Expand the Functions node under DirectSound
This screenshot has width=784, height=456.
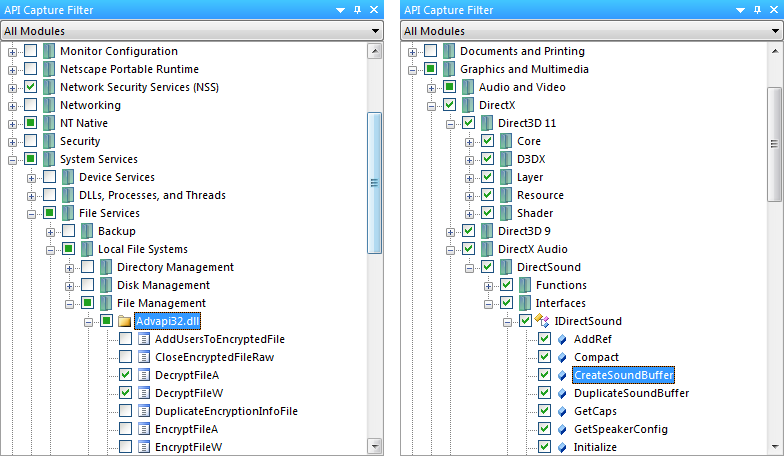pyautogui.click(x=488, y=286)
